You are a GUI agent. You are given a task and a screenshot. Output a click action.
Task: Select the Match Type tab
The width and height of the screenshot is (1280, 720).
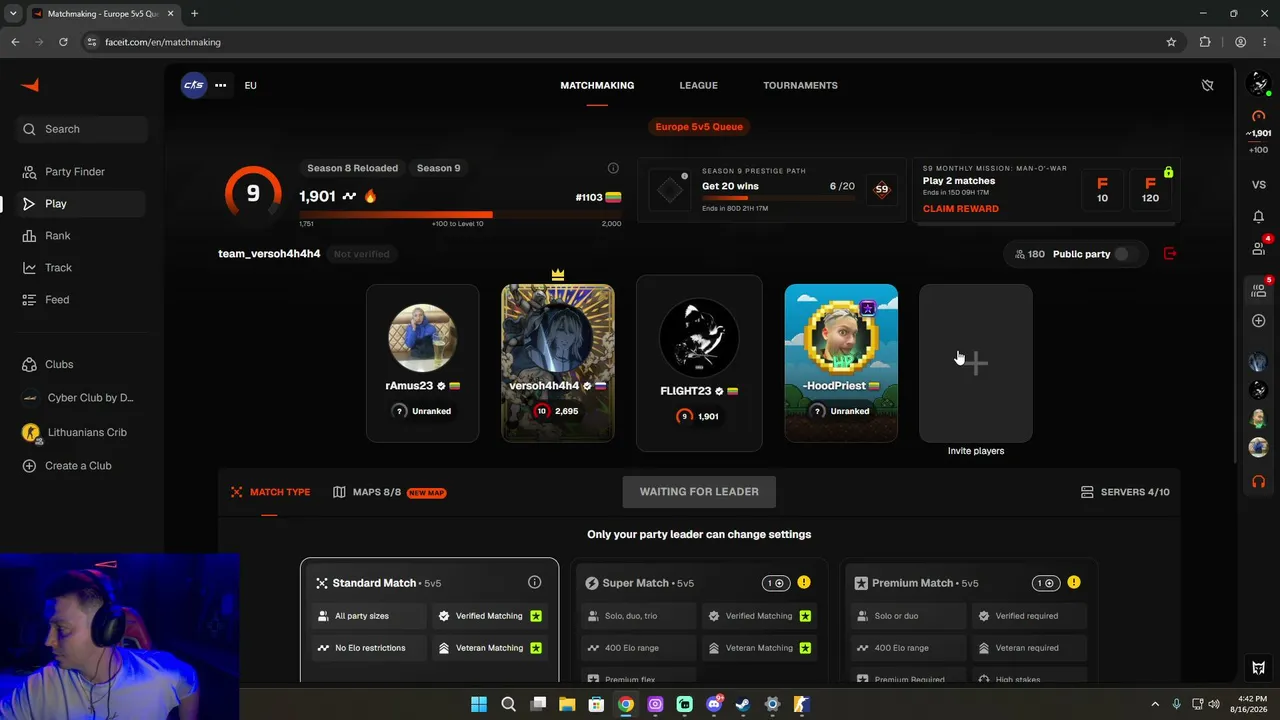270,492
